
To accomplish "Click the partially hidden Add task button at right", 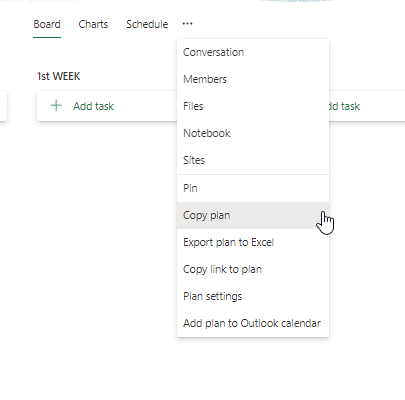I will pyautogui.click(x=367, y=106).
